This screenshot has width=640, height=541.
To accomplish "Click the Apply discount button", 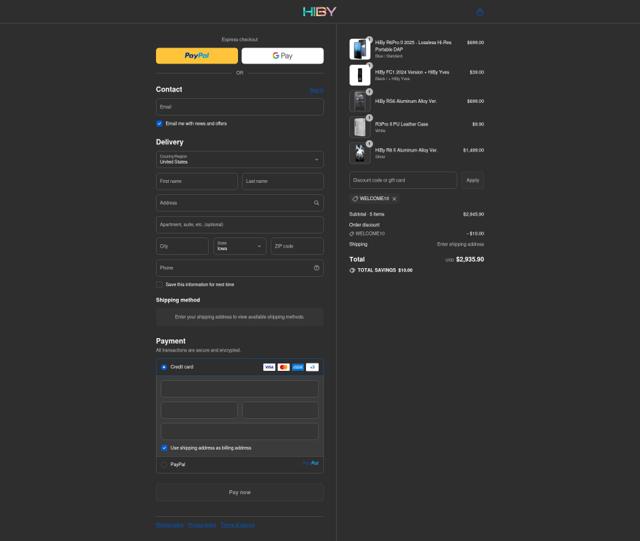I will [x=473, y=180].
